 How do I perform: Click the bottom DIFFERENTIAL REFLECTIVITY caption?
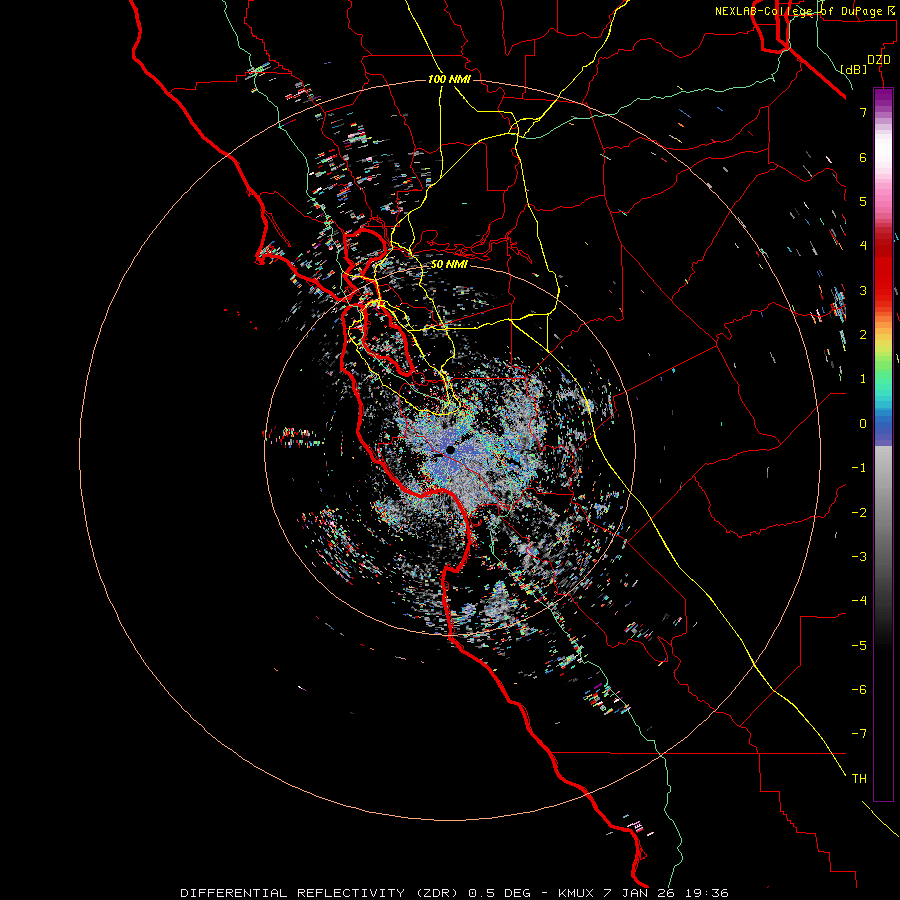tap(454, 893)
